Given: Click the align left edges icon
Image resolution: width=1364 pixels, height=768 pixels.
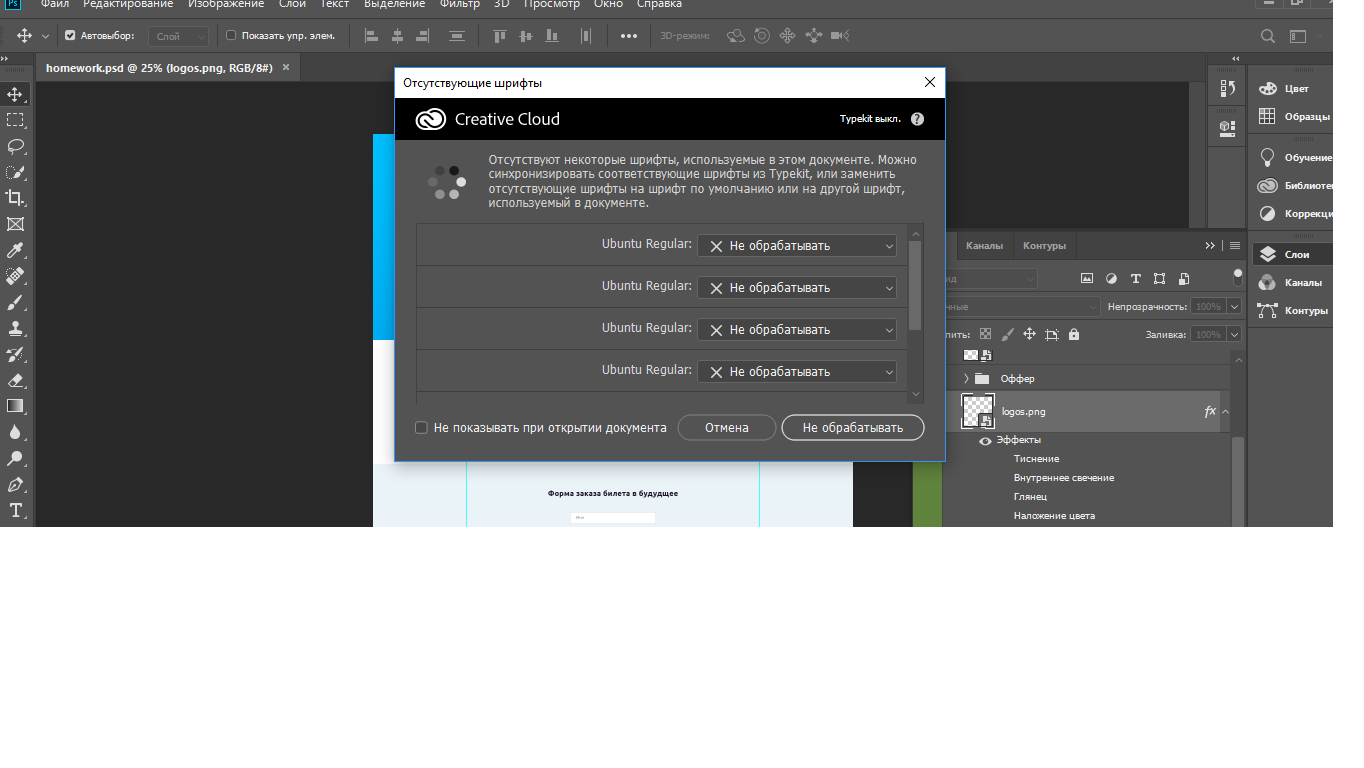Looking at the screenshot, I should pos(372,36).
